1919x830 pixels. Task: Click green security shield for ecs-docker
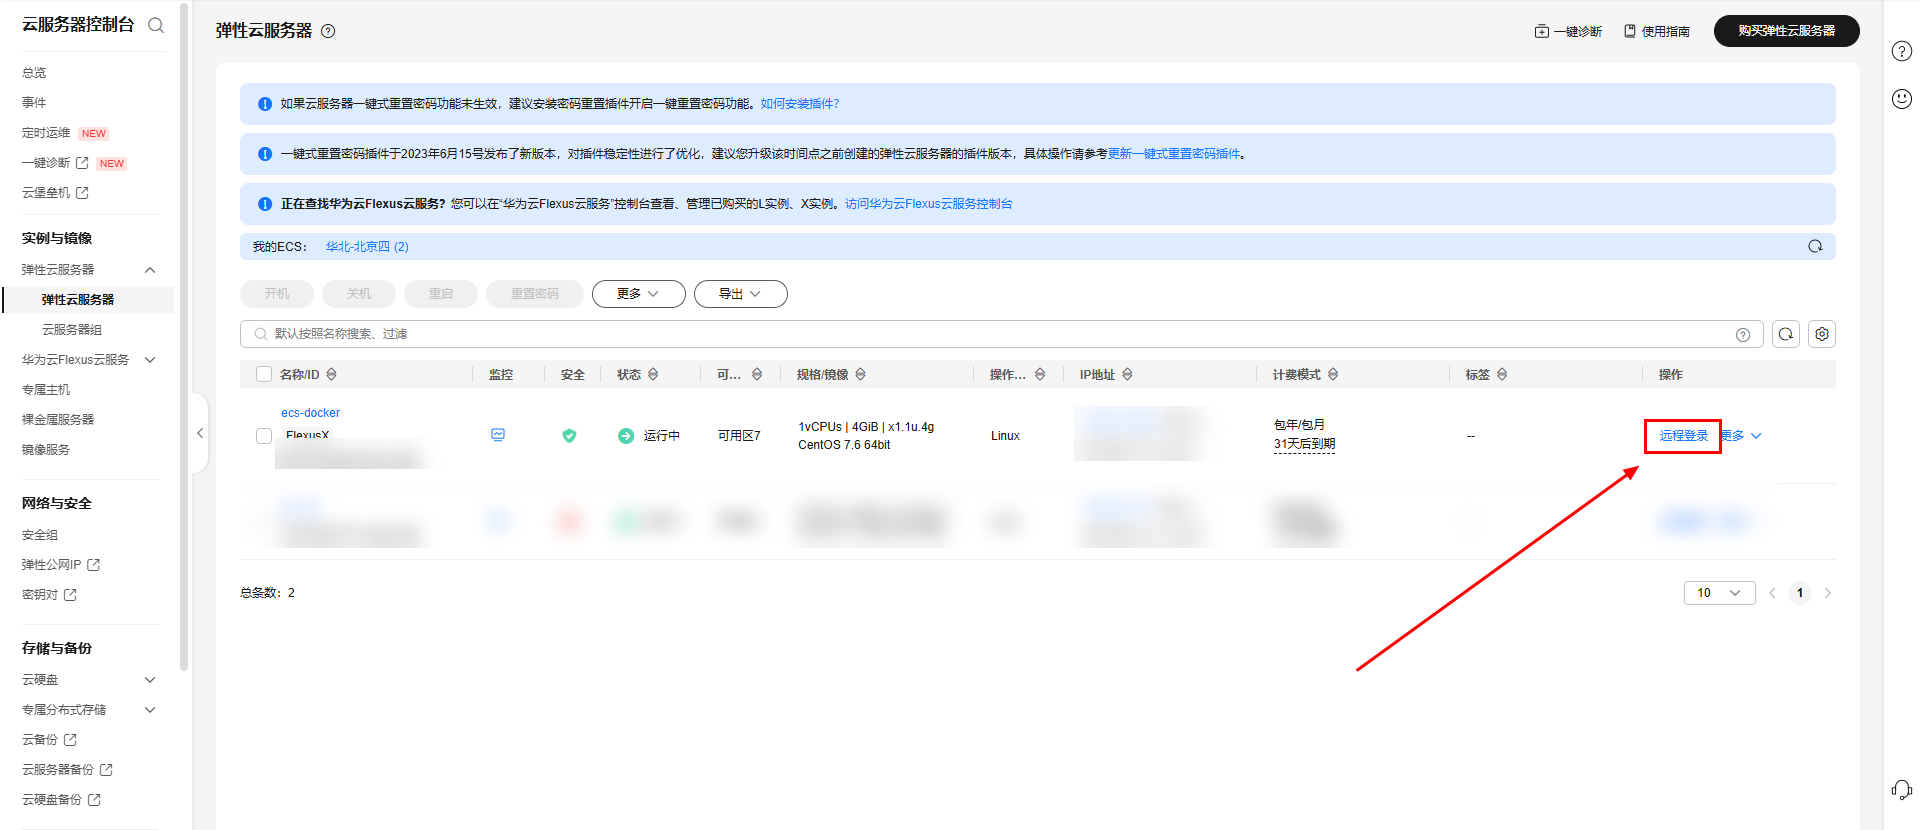click(569, 436)
